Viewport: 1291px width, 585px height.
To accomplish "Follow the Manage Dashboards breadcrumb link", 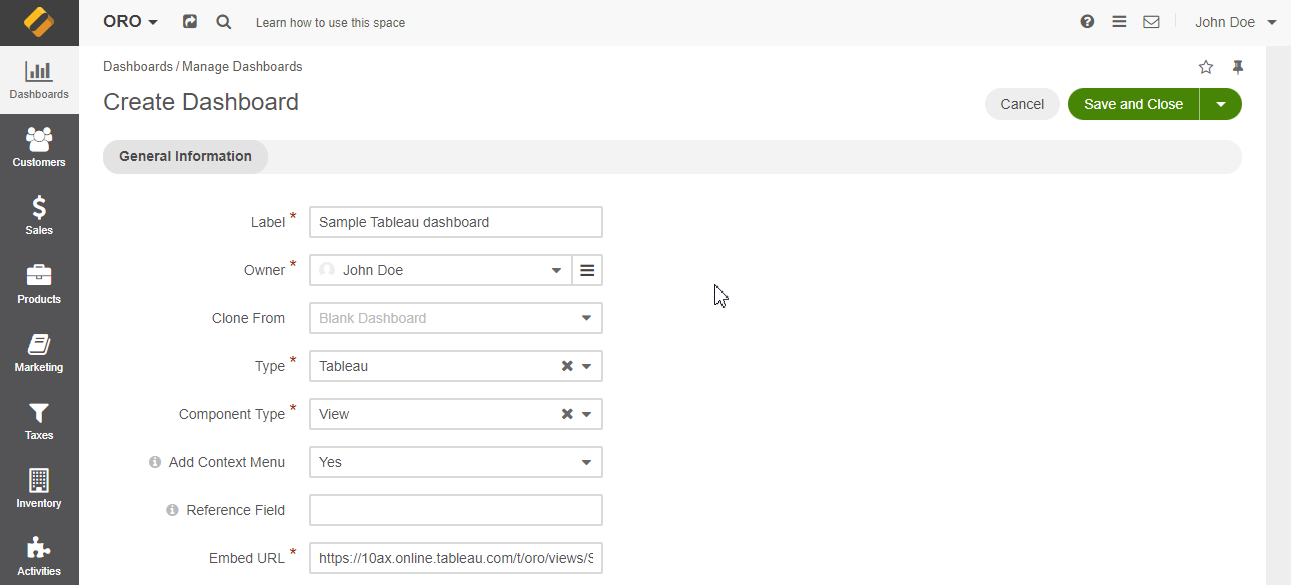I will point(242,67).
